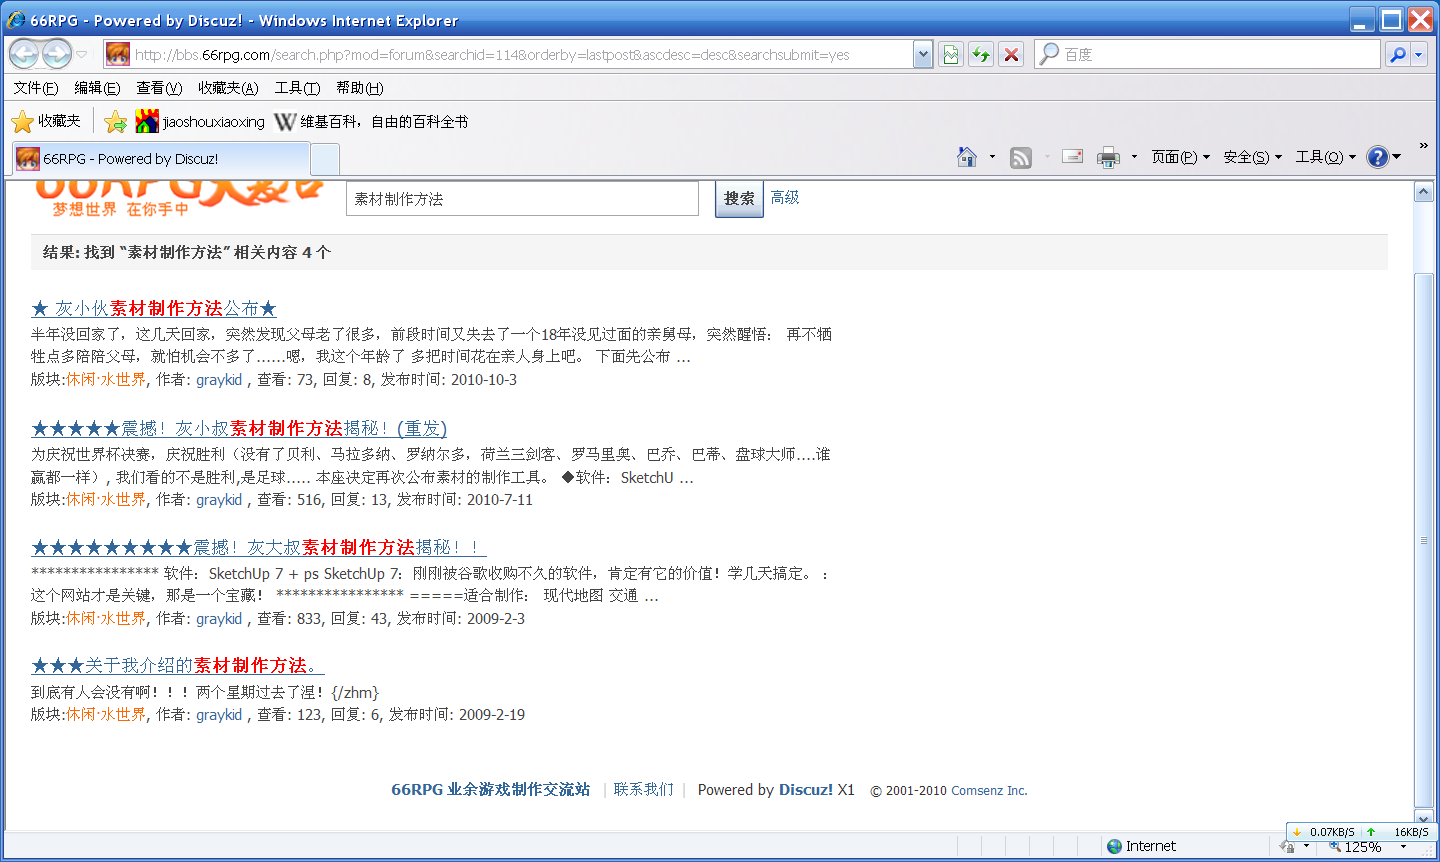Screen dimensions: 1440x862
Task: Open search provider dropdown arrow
Action: coord(1418,55)
